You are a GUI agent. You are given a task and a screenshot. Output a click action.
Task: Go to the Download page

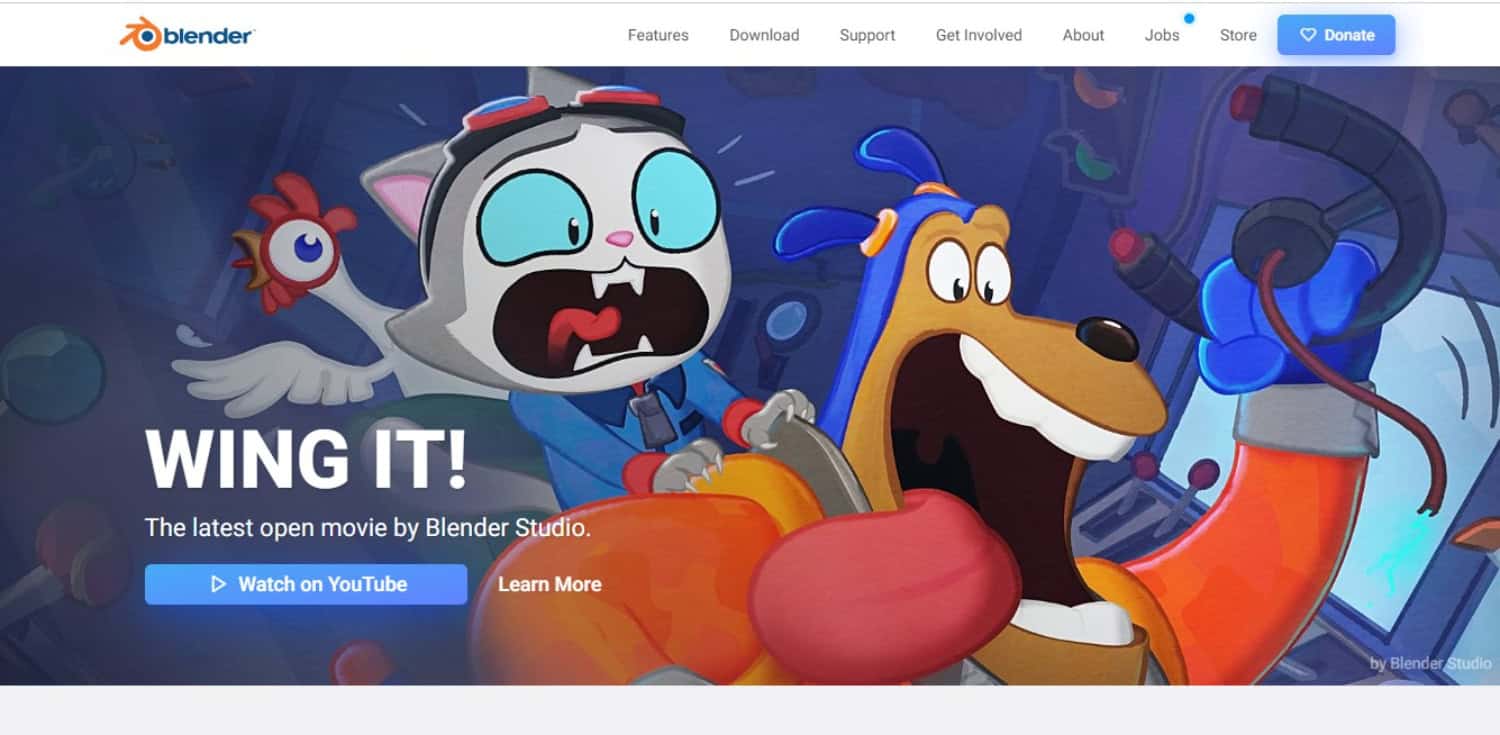tap(764, 35)
